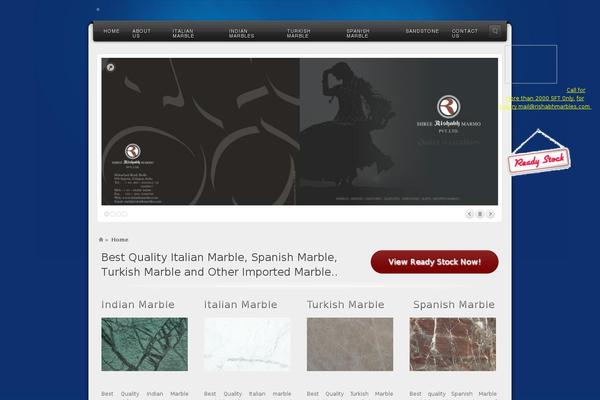Open the green Indian Marble thumbnail
The height and width of the screenshot is (400, 600).
tap(145, 344)
